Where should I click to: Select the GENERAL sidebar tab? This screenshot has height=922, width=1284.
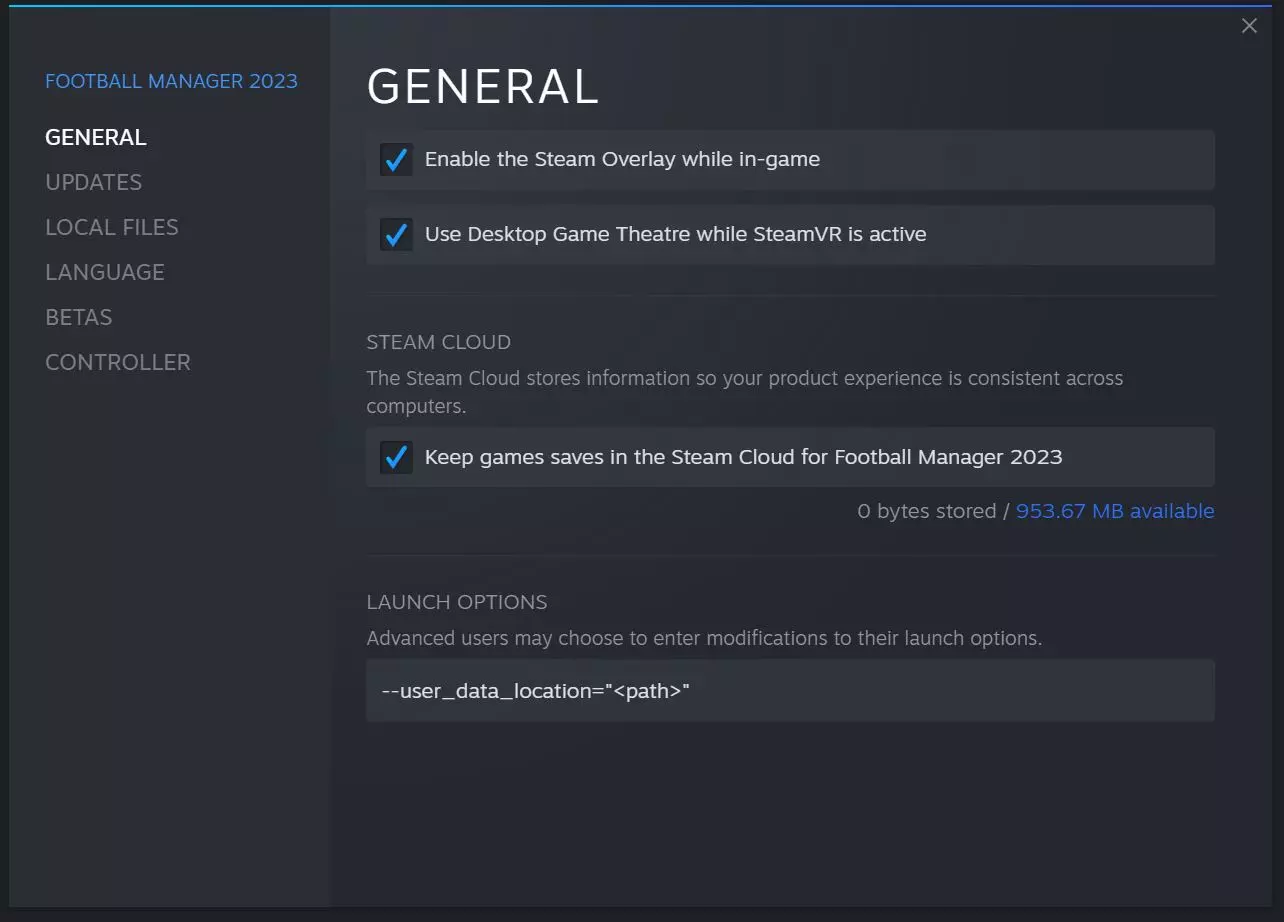(x=96, y=137)
